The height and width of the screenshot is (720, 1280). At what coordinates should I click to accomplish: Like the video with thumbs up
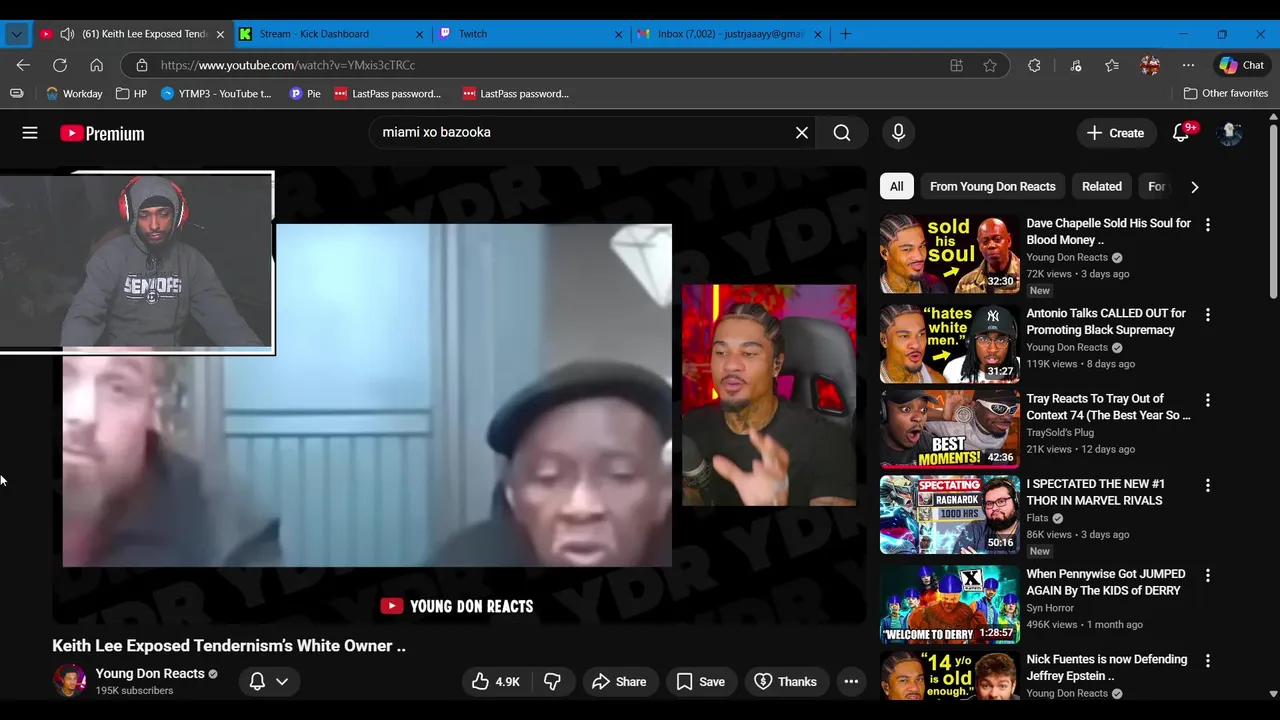tap(496, 681)
